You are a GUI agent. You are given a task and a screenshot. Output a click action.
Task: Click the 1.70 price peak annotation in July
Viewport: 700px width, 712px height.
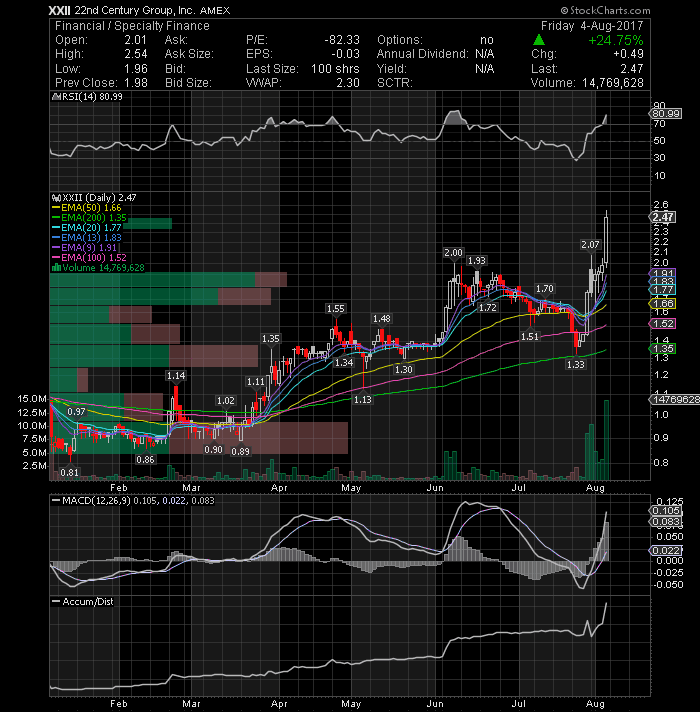(544, 289)
